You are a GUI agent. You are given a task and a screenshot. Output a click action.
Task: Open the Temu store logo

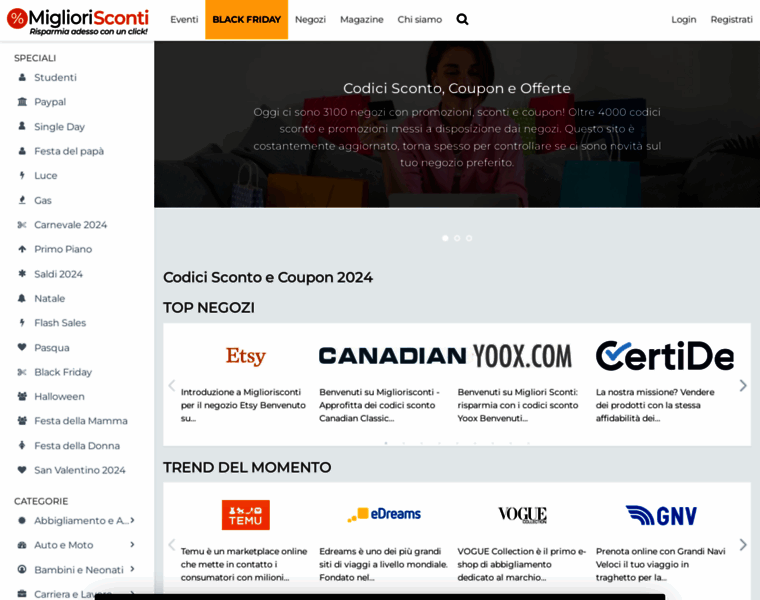246,515
